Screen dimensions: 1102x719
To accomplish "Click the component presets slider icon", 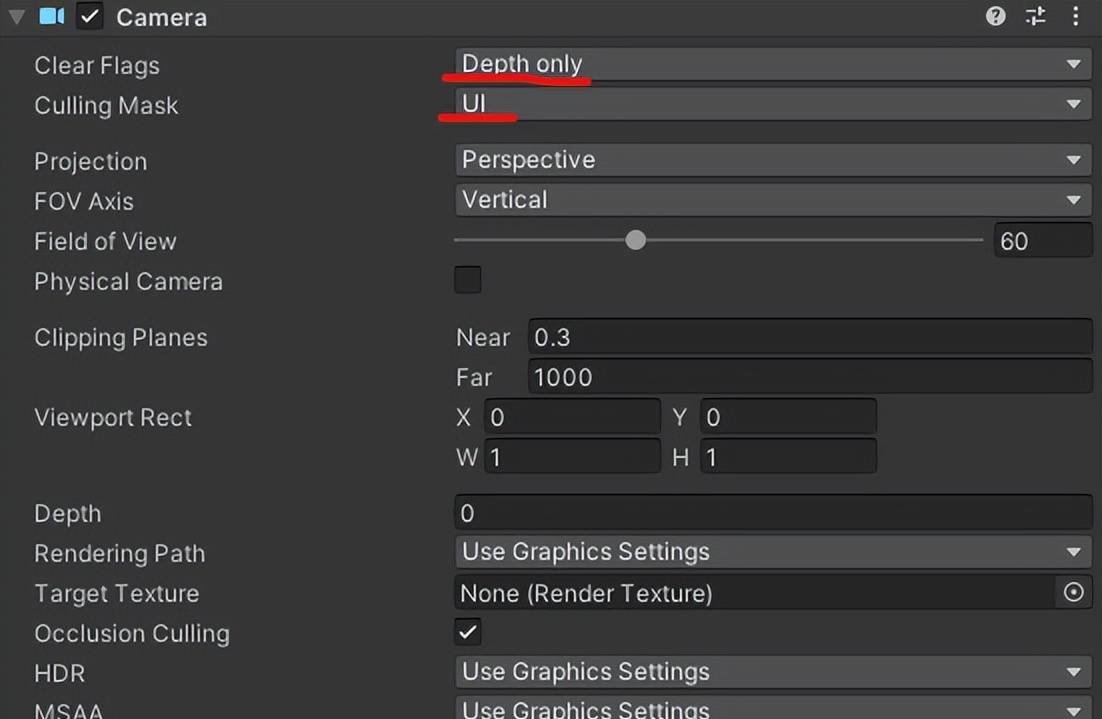I will [1035, 16].
